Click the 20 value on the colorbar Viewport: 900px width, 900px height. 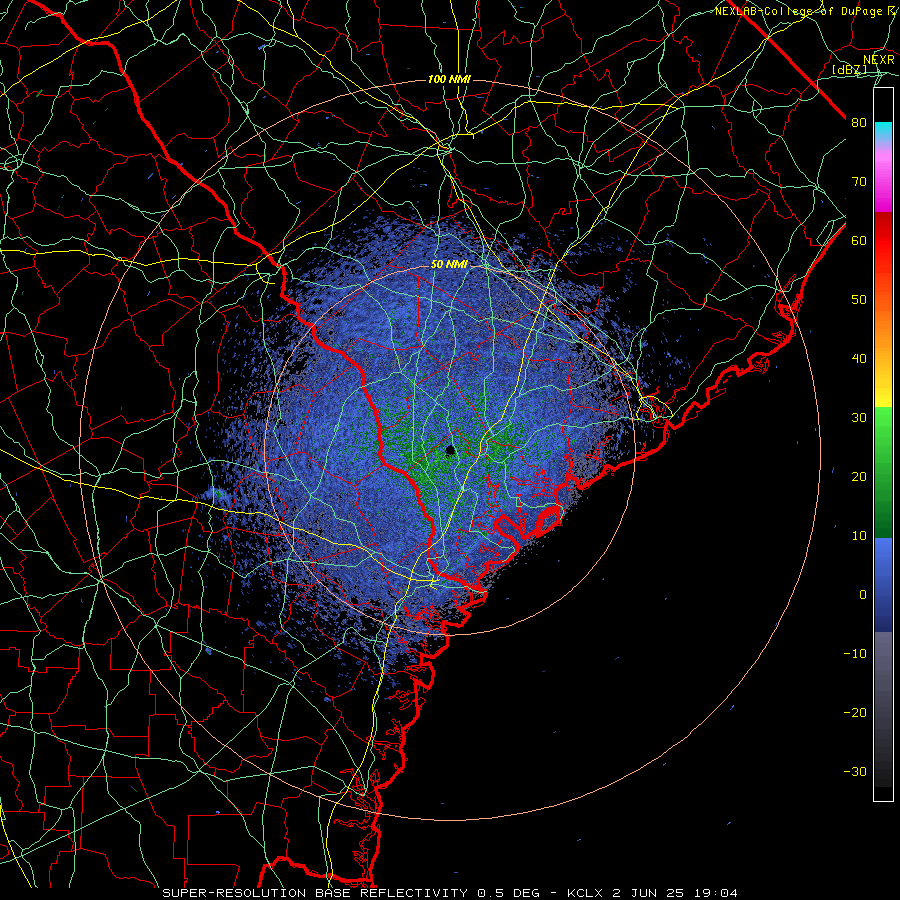pyautogui.click(x=859, y=476)
